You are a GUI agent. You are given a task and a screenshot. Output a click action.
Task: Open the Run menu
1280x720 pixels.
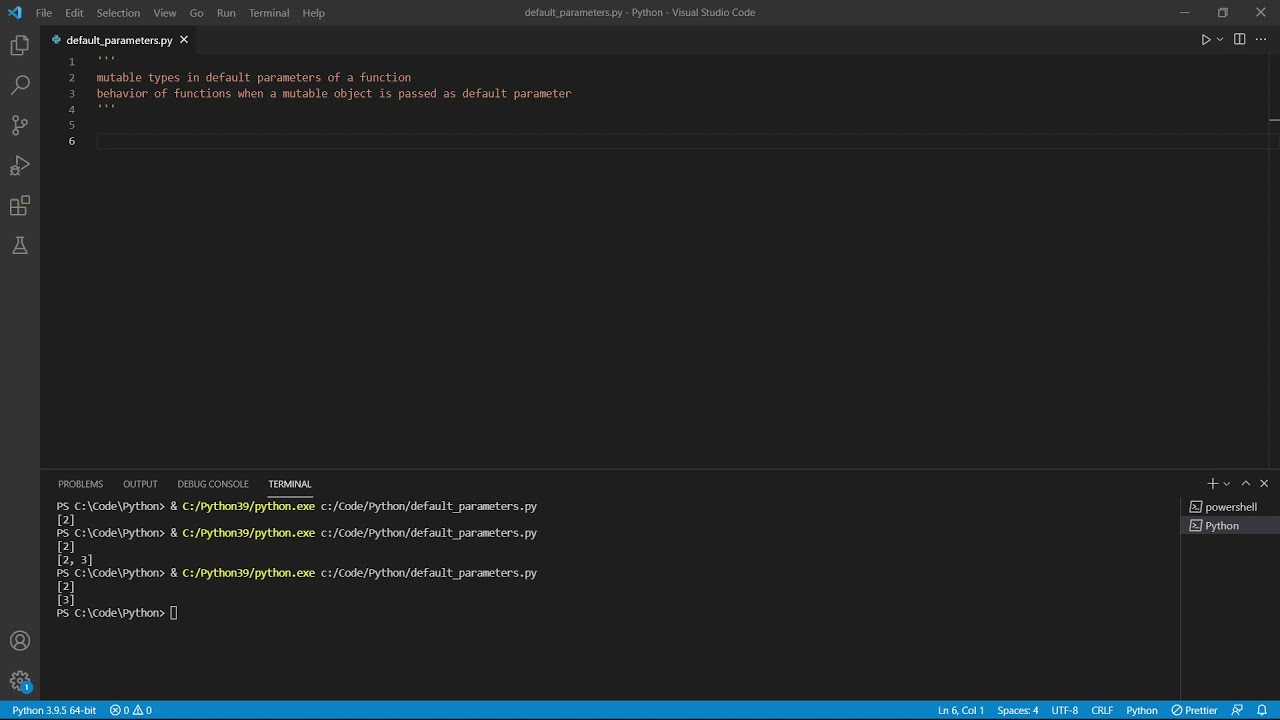coord(226,13)
